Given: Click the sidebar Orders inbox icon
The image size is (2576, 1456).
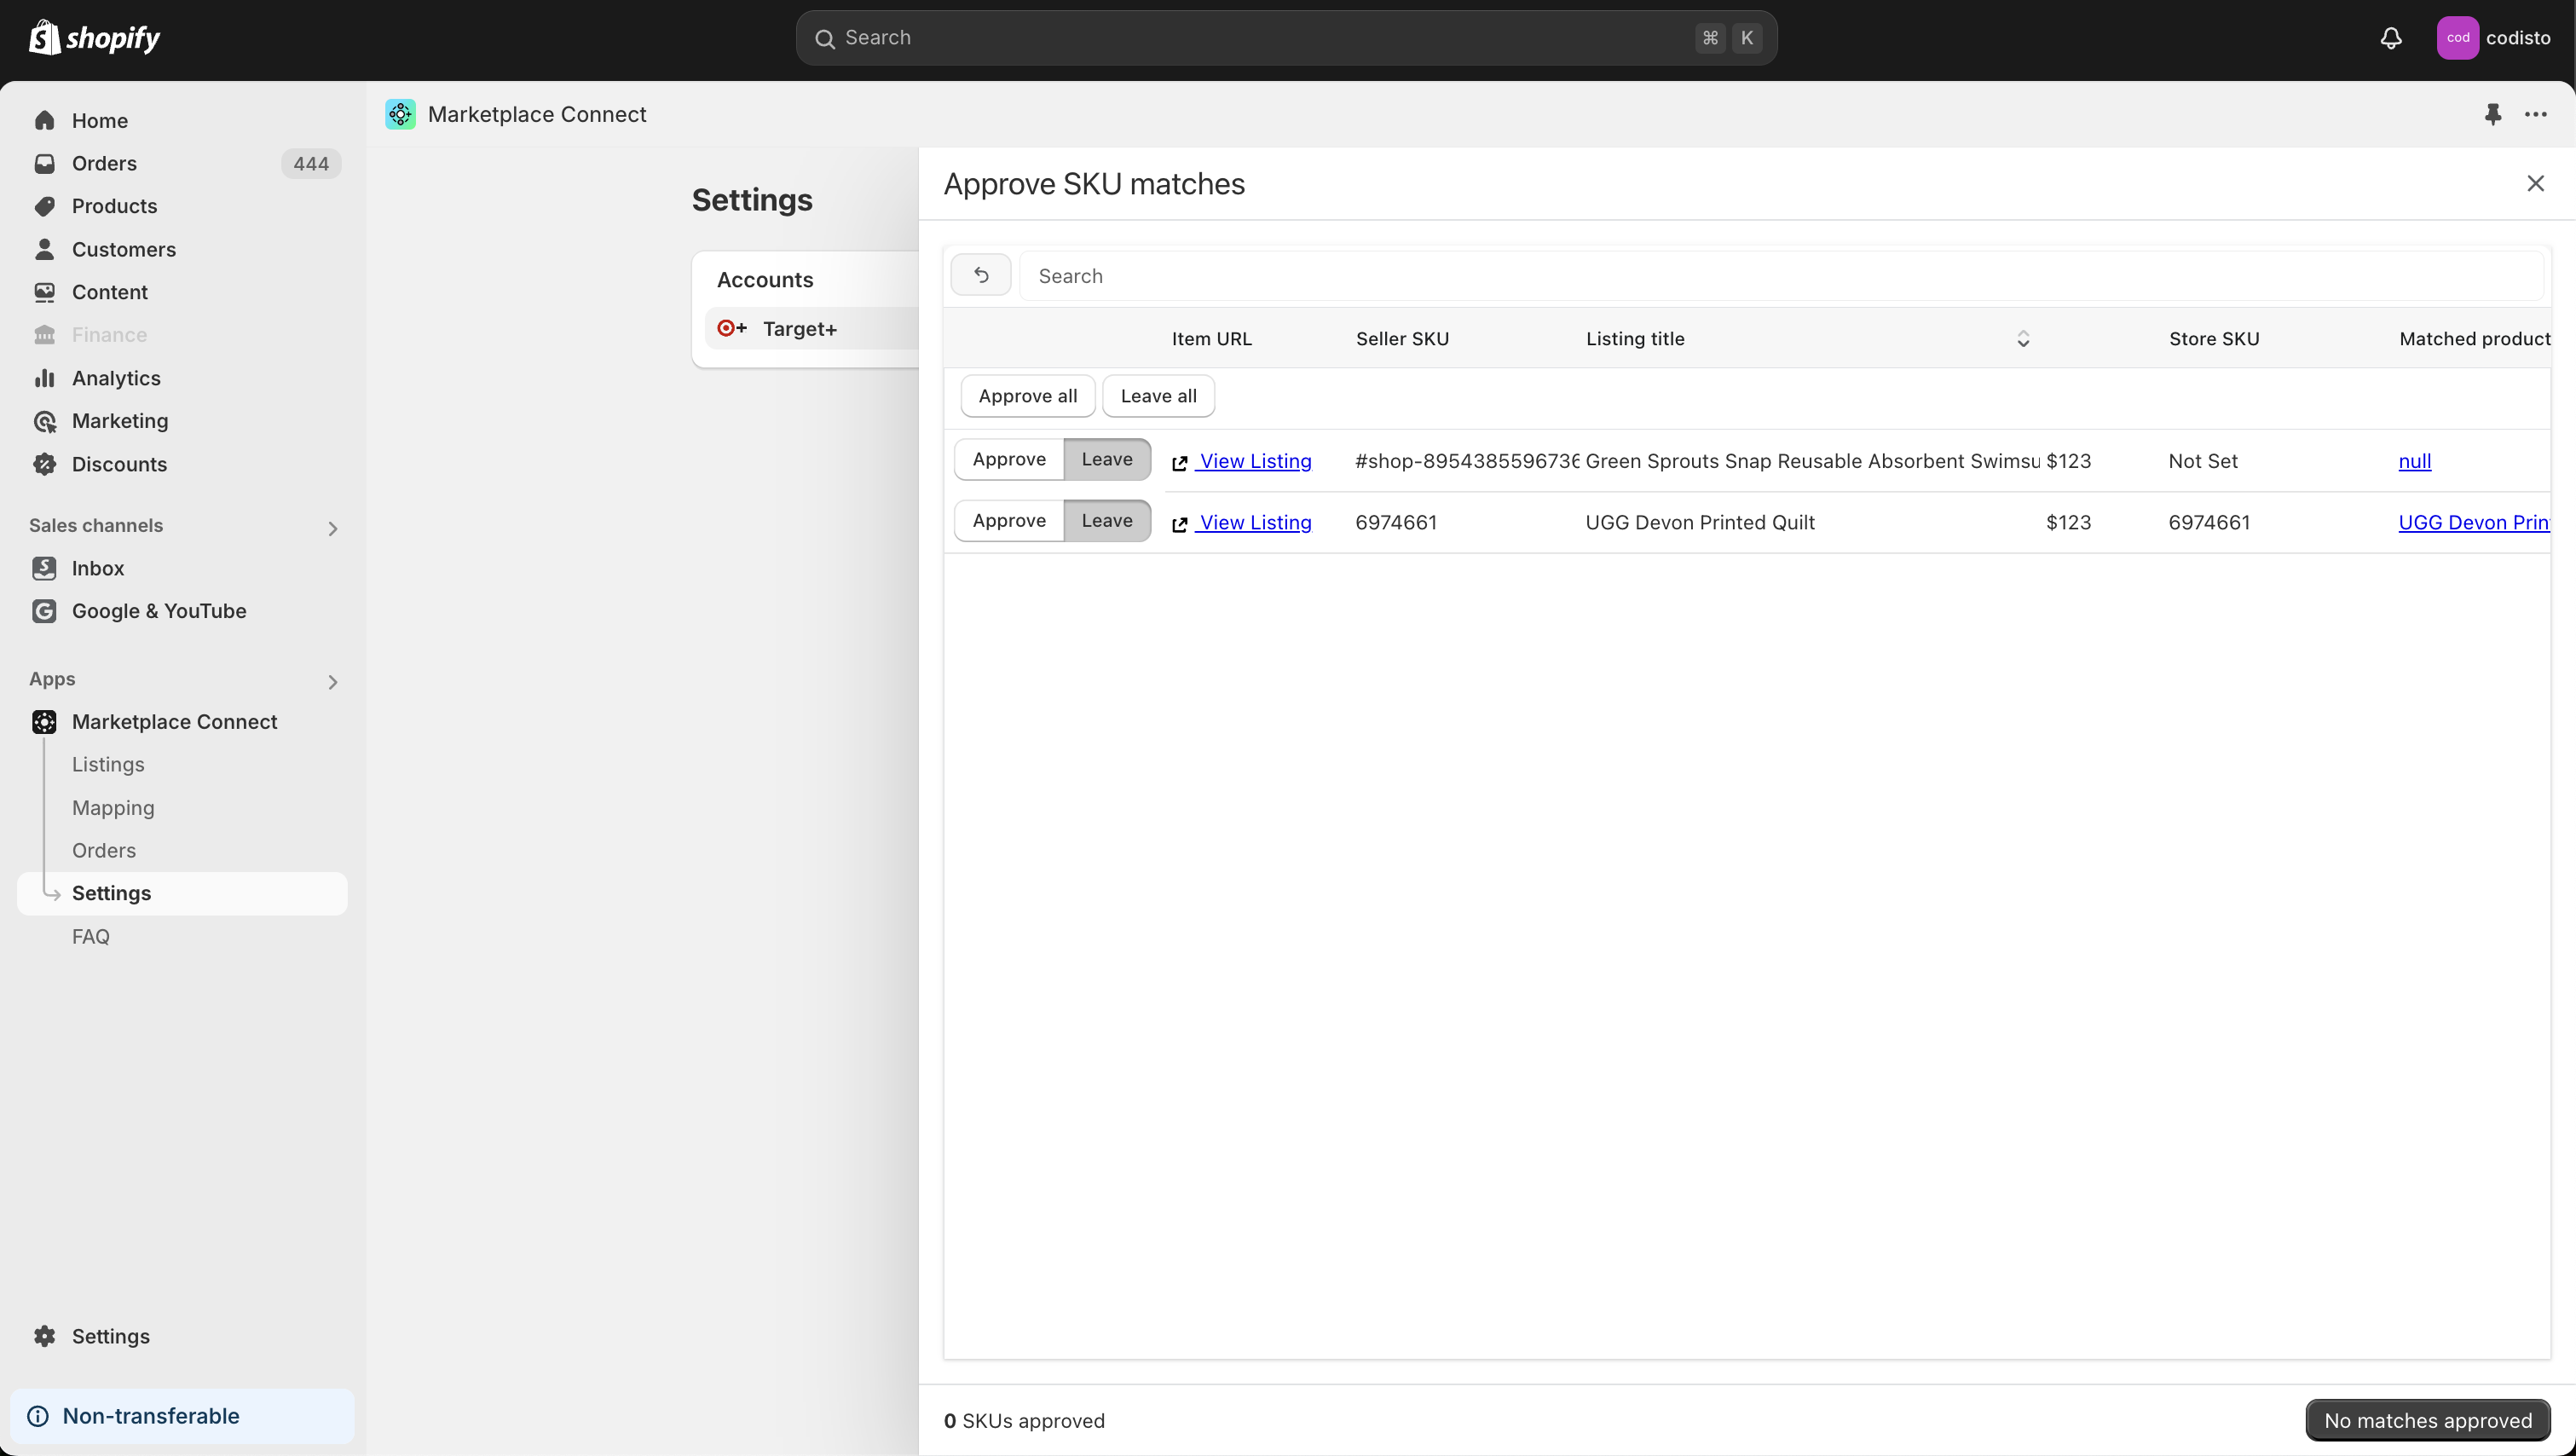Looking at the screenshot, I should 44,163.
